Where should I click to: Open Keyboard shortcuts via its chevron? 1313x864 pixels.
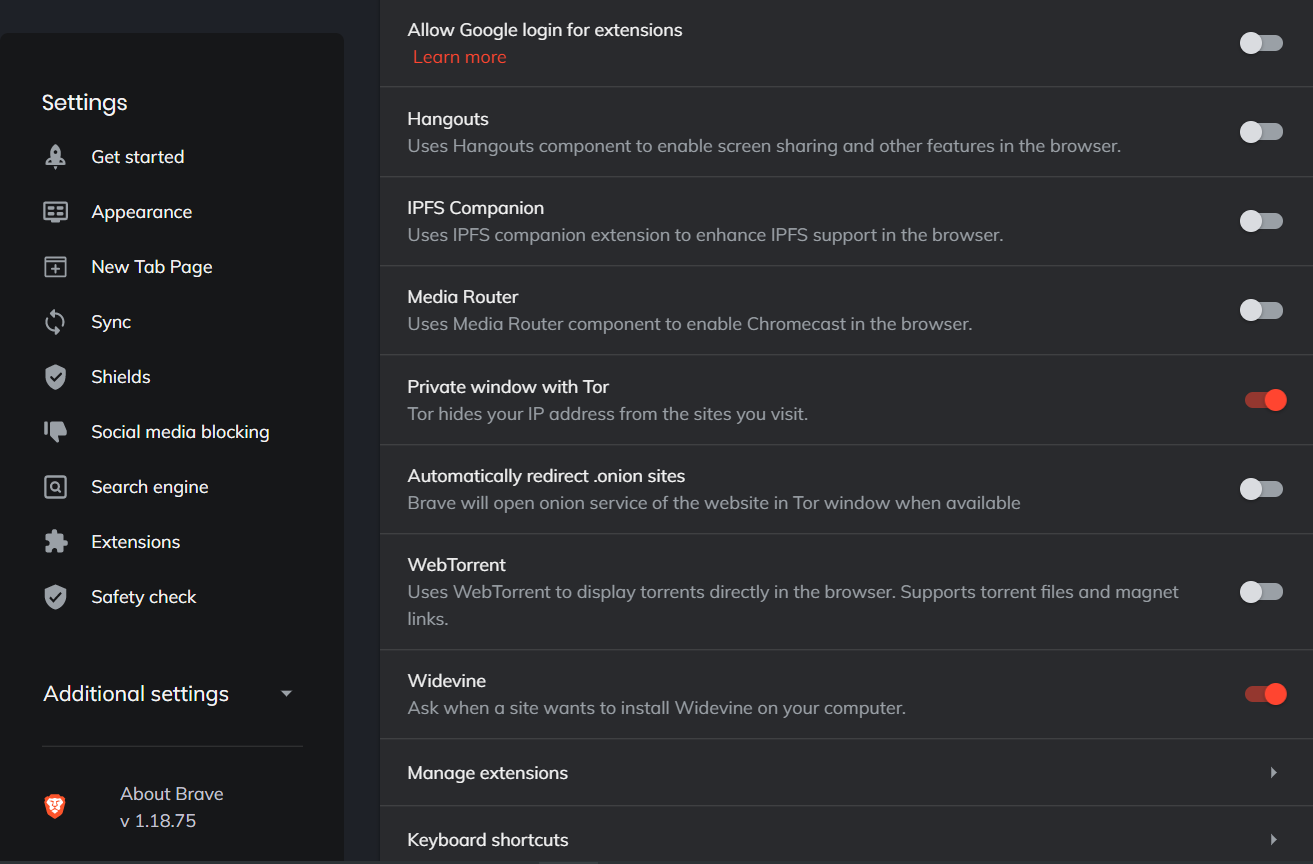(1273, 840)
